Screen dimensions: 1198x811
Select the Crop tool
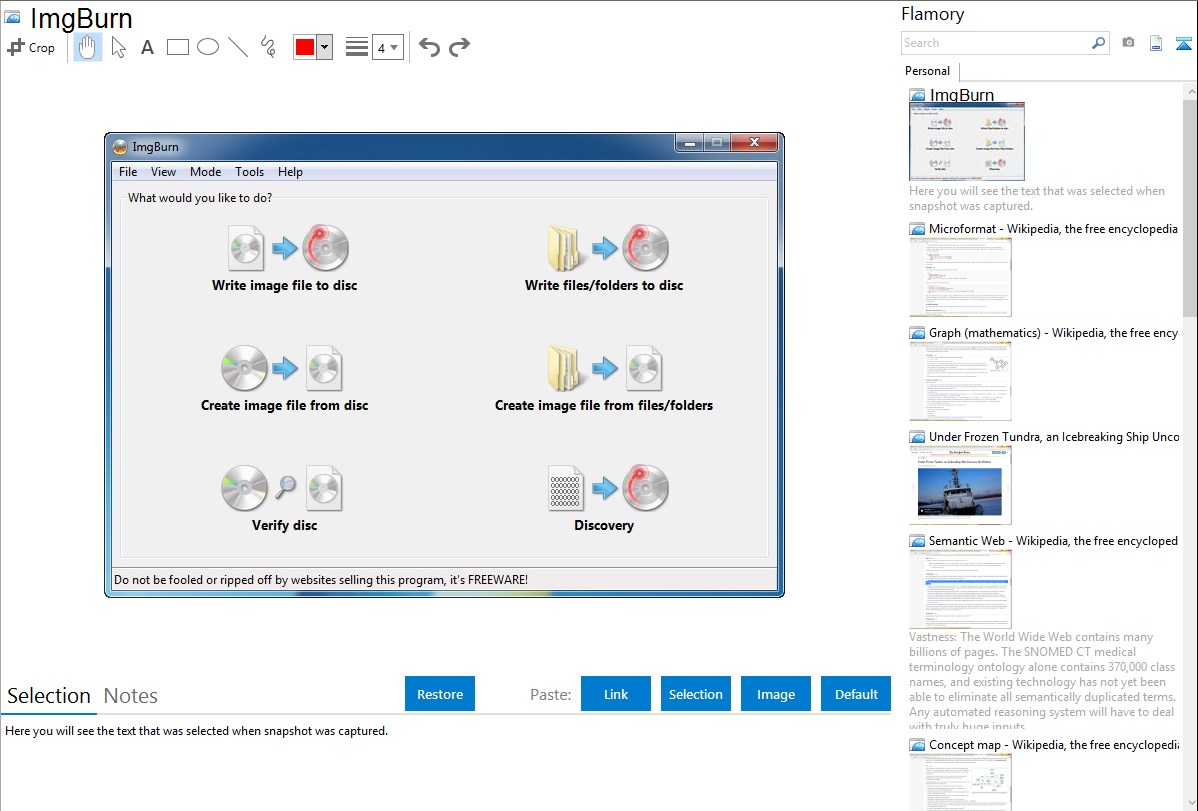tap(31, 47)
